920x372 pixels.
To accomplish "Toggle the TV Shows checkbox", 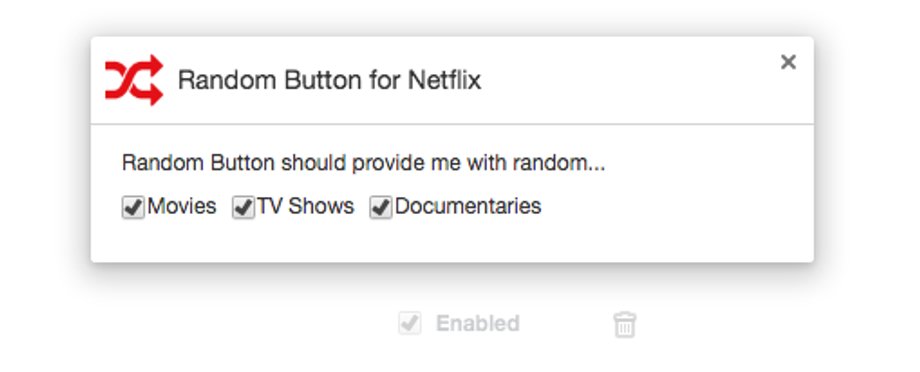I will [x=243, y=207].
